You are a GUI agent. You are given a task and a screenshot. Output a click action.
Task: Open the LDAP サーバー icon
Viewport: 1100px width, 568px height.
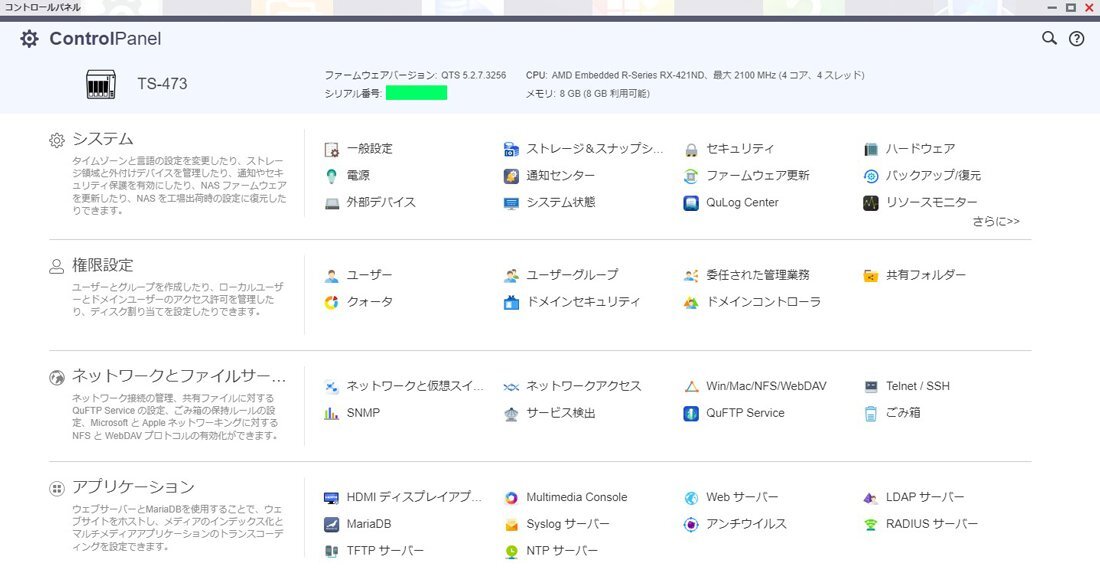871,498
